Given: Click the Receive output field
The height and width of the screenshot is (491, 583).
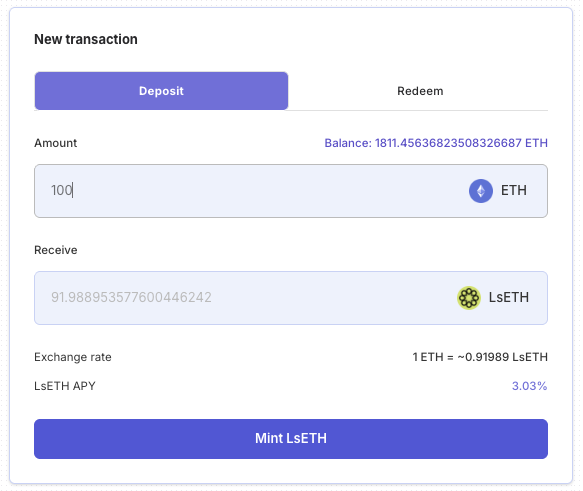Looking at the screenshot, I should pyautogui.click(x=291, y=298).
